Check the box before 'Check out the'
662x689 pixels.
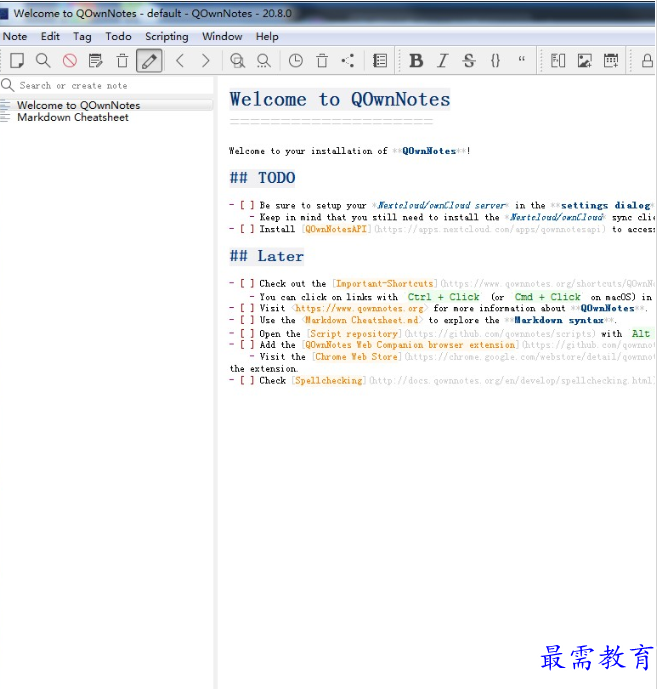[x=247, y=284]
